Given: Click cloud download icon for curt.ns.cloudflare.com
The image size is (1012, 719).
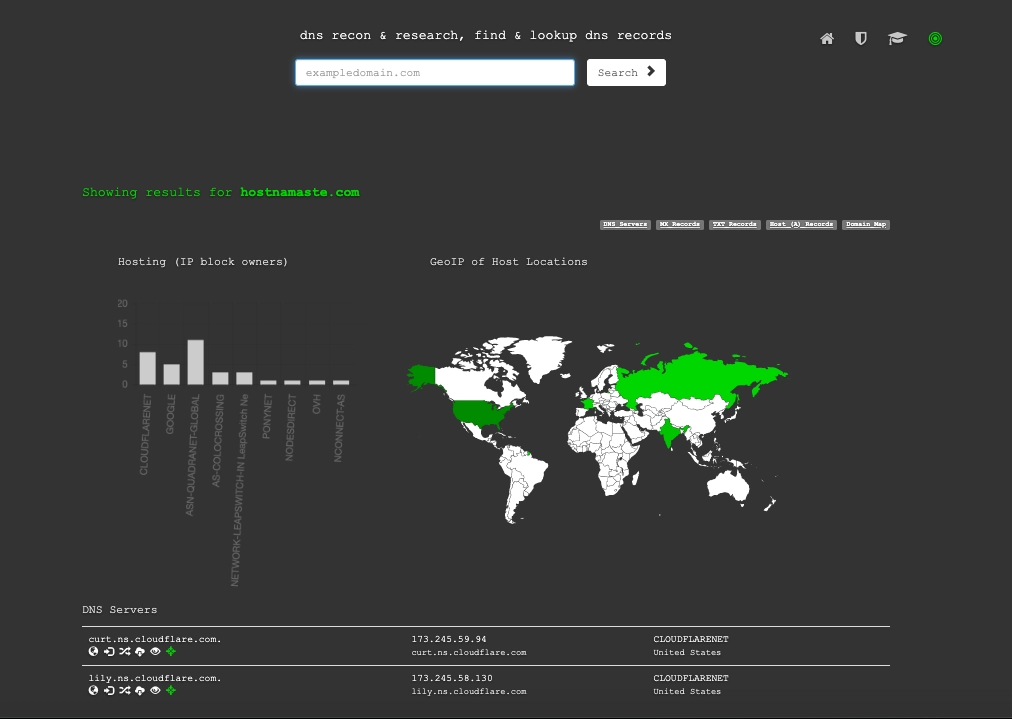Looking at the screenshot, I should pos(140,651).
